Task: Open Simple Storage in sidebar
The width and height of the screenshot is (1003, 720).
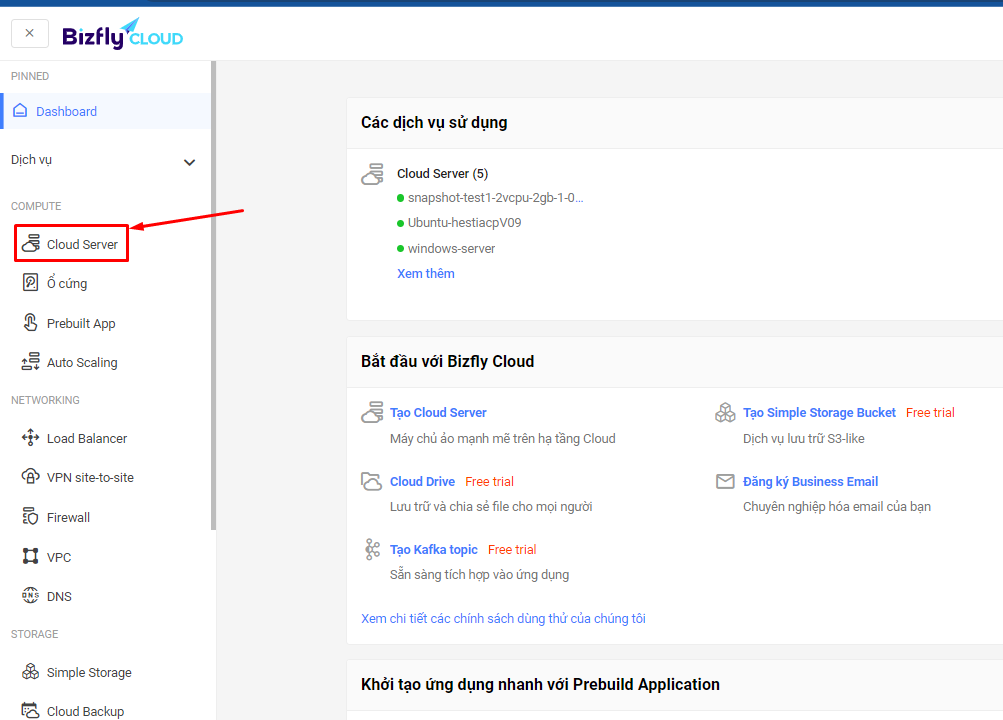Action: point(89,673)
